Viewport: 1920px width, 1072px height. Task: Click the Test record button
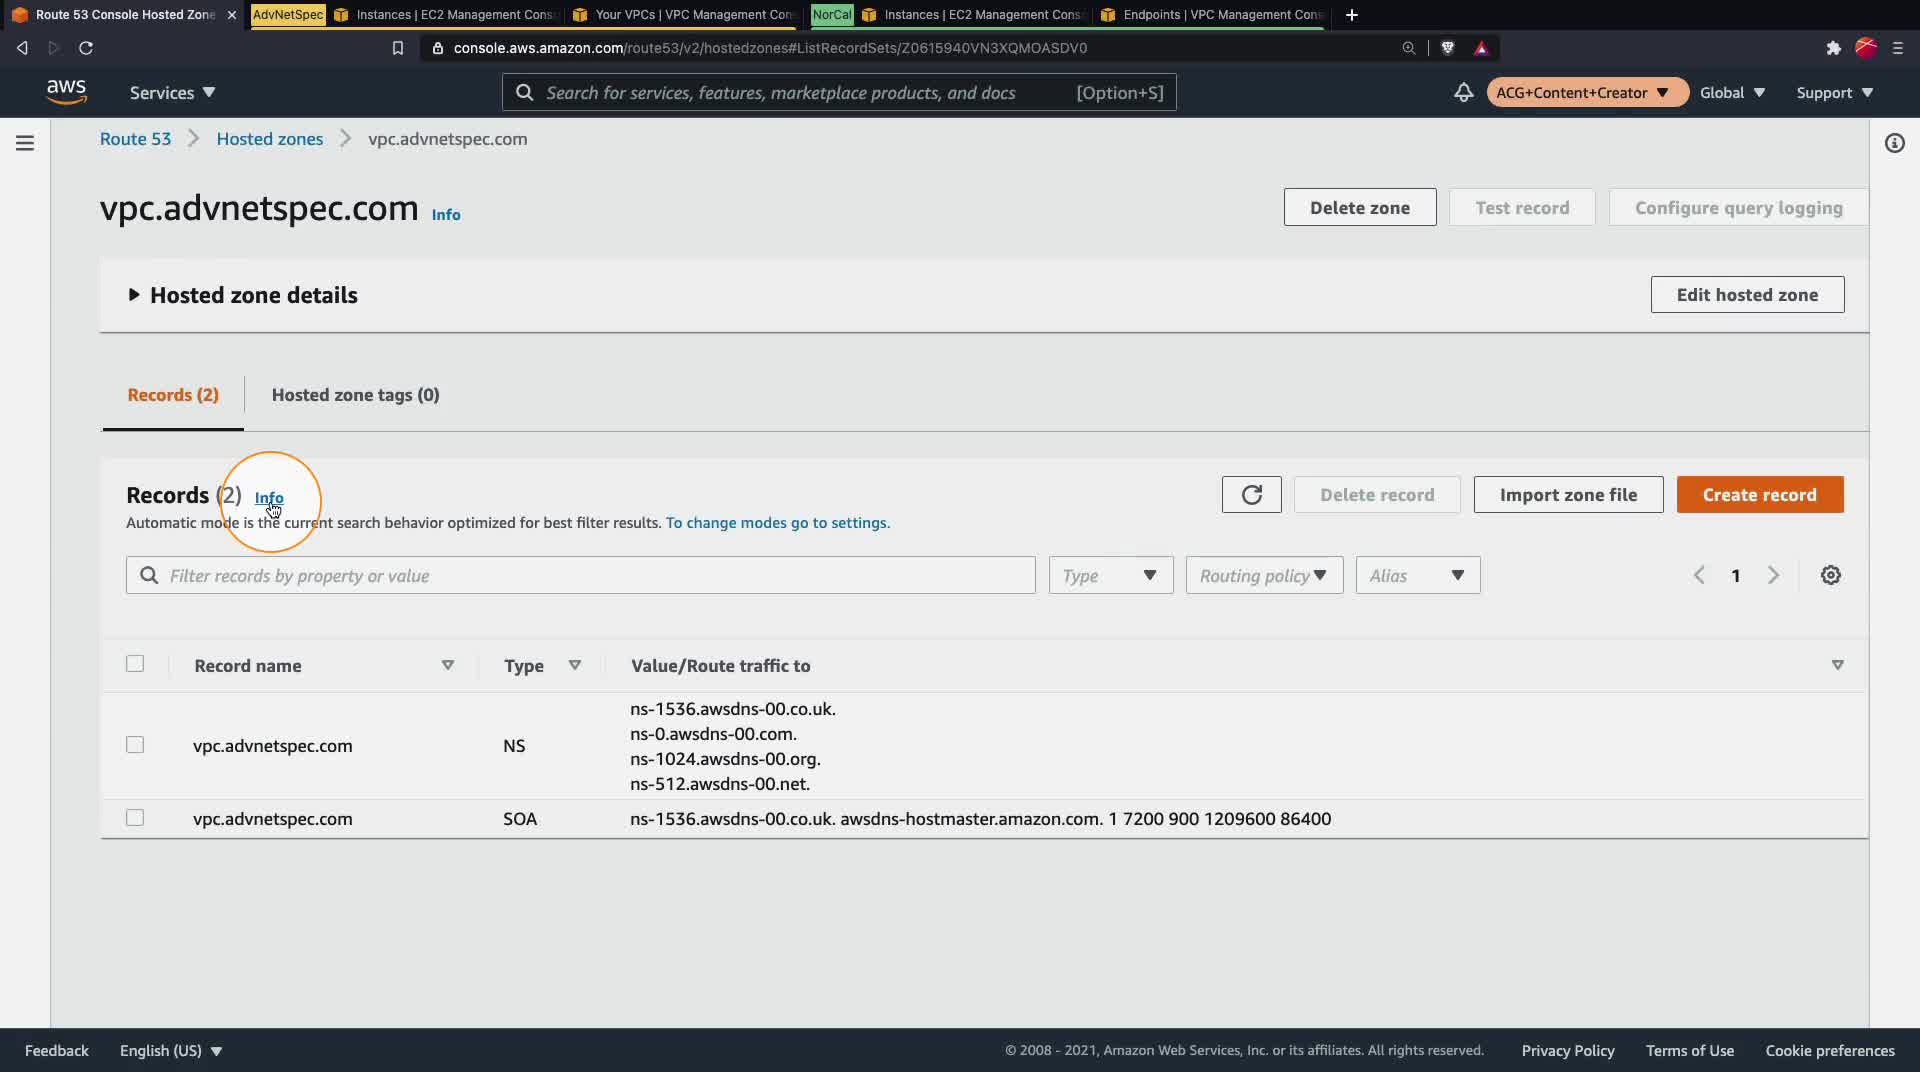coord(1522,207)
